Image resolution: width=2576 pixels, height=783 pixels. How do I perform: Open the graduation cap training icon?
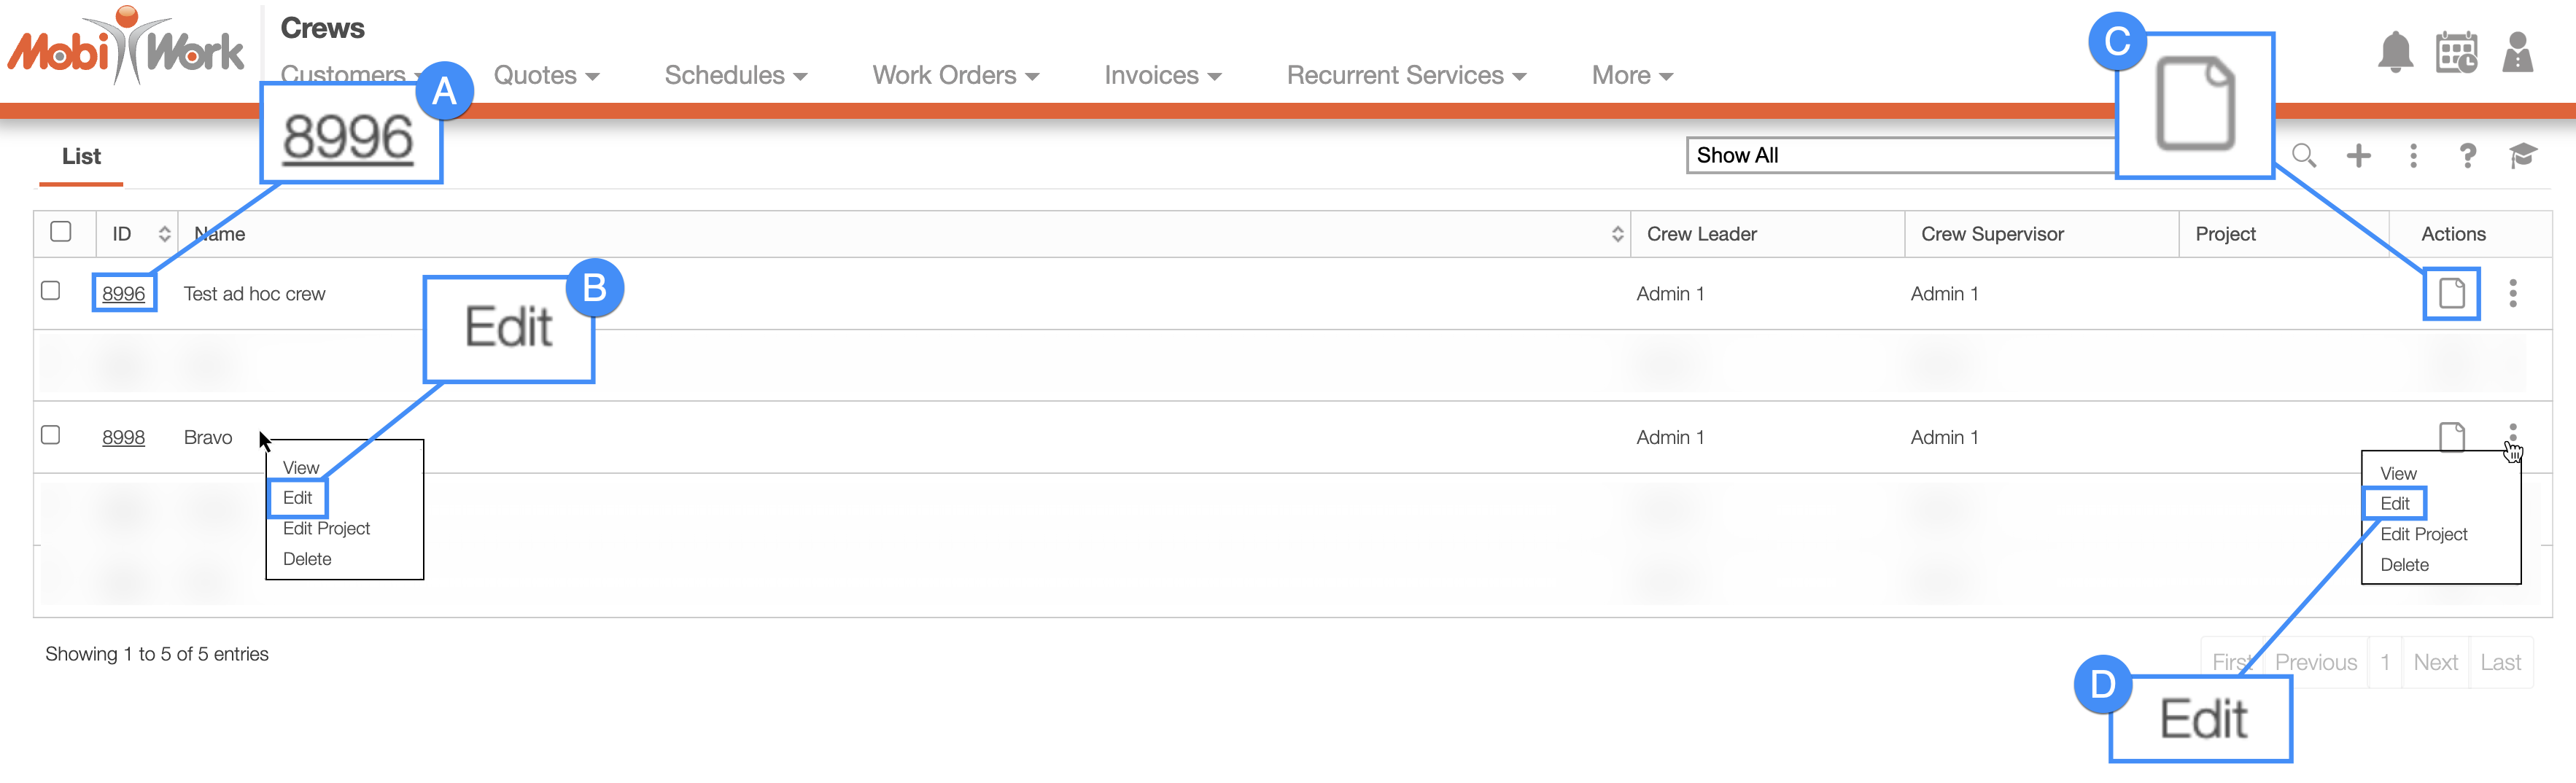pos(2522,155)
